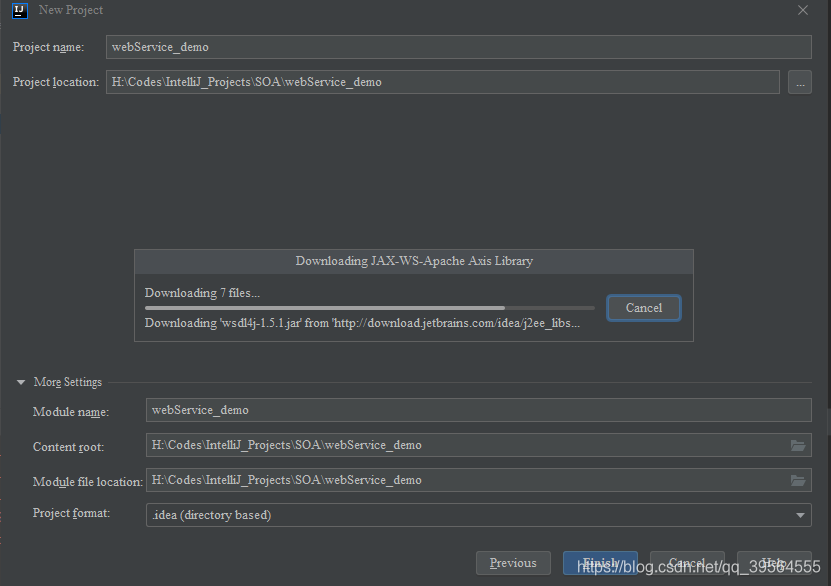Viewport: 831px width, 586px height.
Task: Click the "..." browse button for Project location
Action: tap(799, 82)
